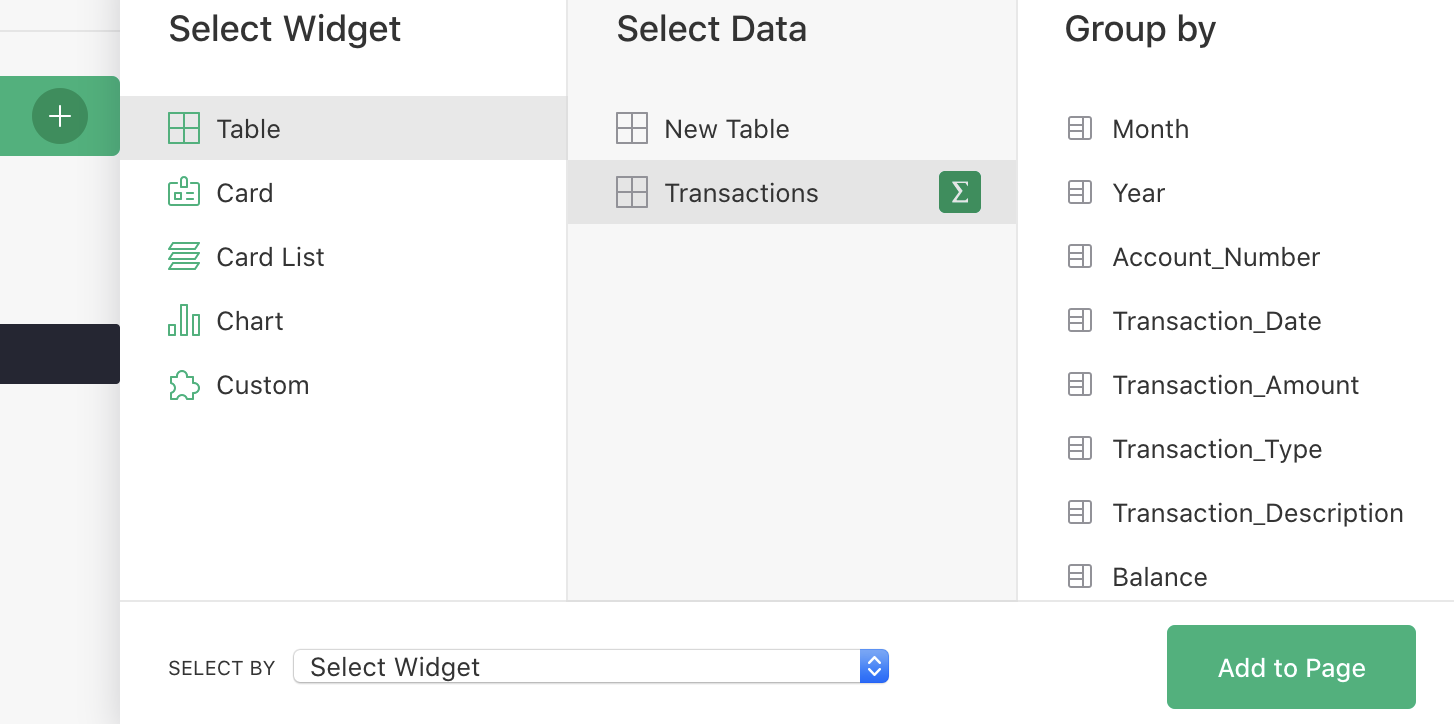Select the Chart widget icon
1454x724 pixels.
186,320
